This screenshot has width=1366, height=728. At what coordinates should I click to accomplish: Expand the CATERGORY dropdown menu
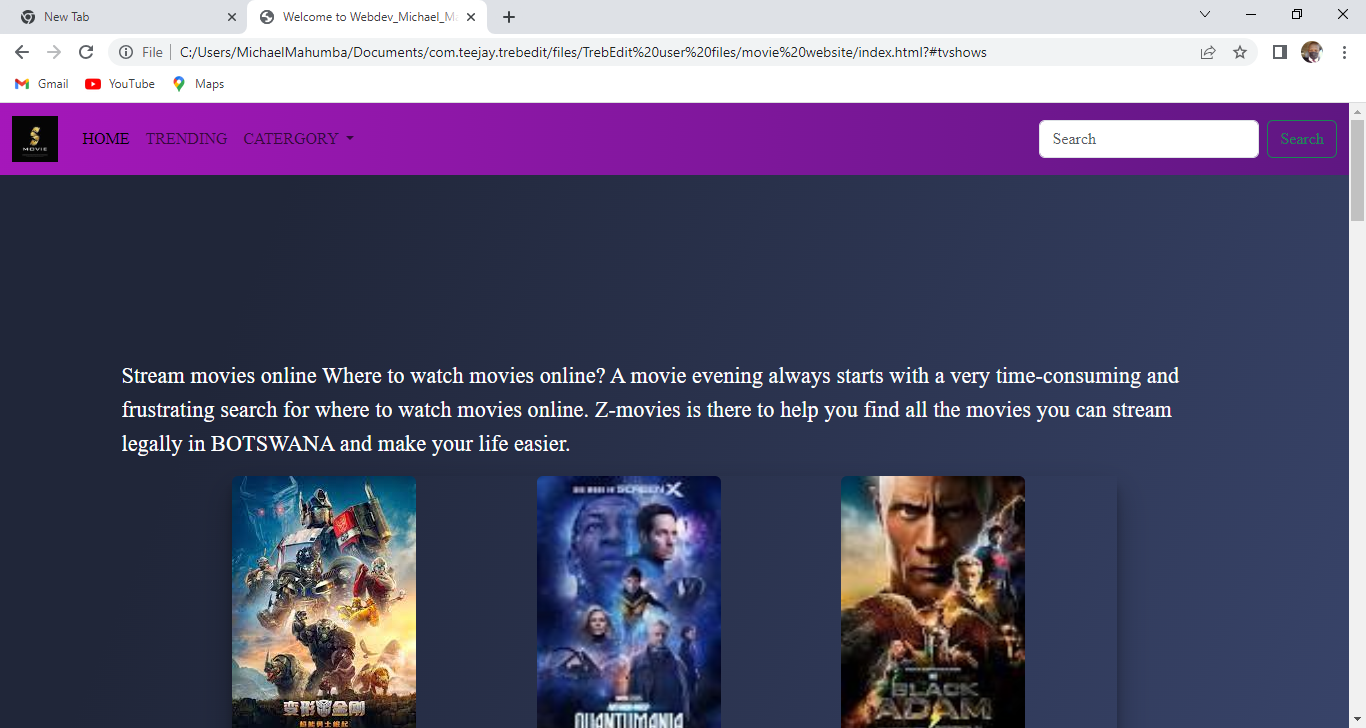[x=298, y=139]
